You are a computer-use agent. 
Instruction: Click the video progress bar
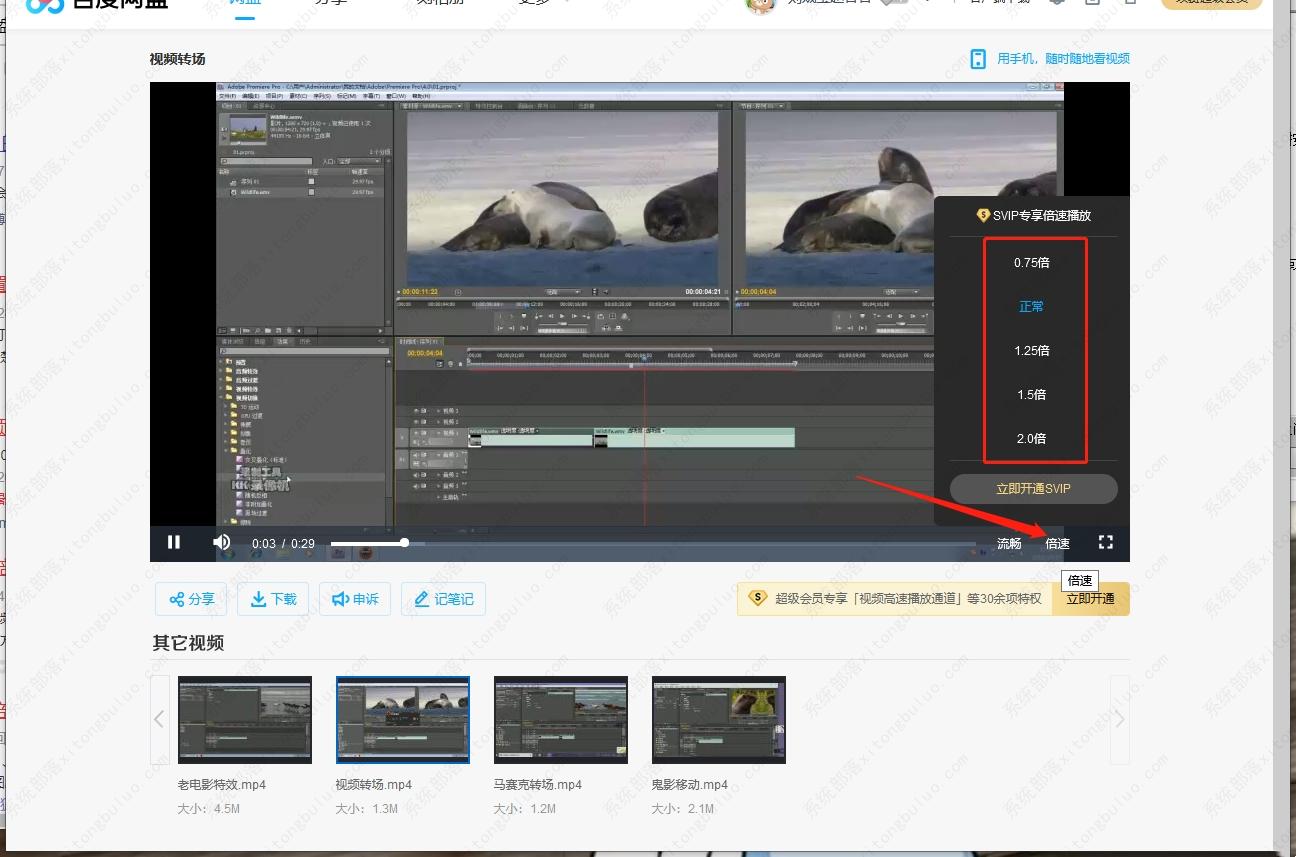pyautogui.click(x=650, y=543)
